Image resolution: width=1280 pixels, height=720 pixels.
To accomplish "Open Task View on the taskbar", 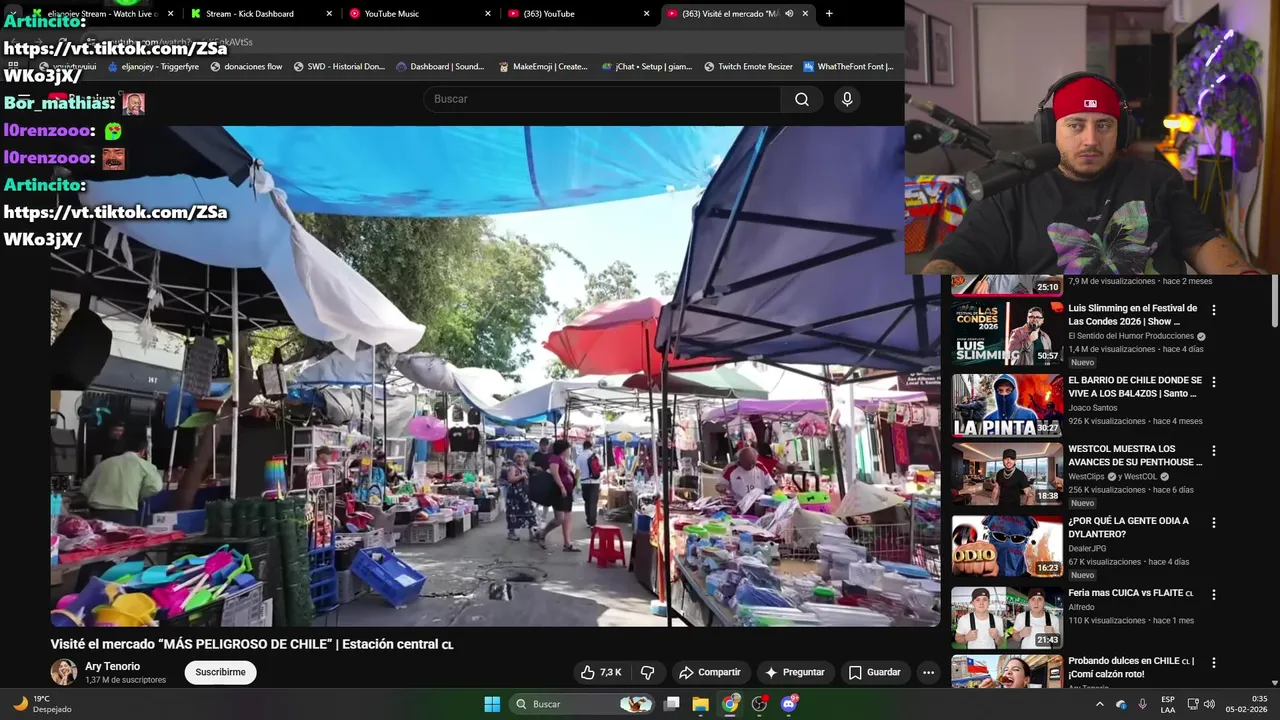I will [672, 704].
